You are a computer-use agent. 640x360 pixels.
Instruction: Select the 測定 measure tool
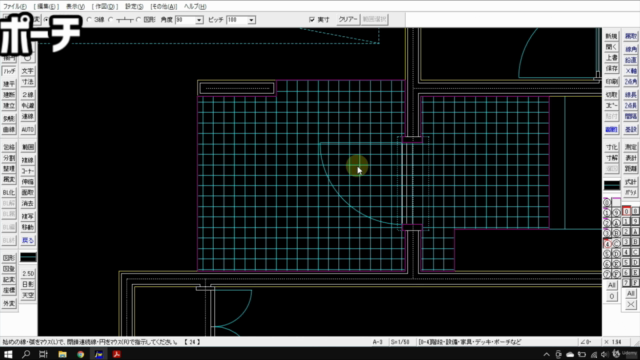tap(631, 147)
